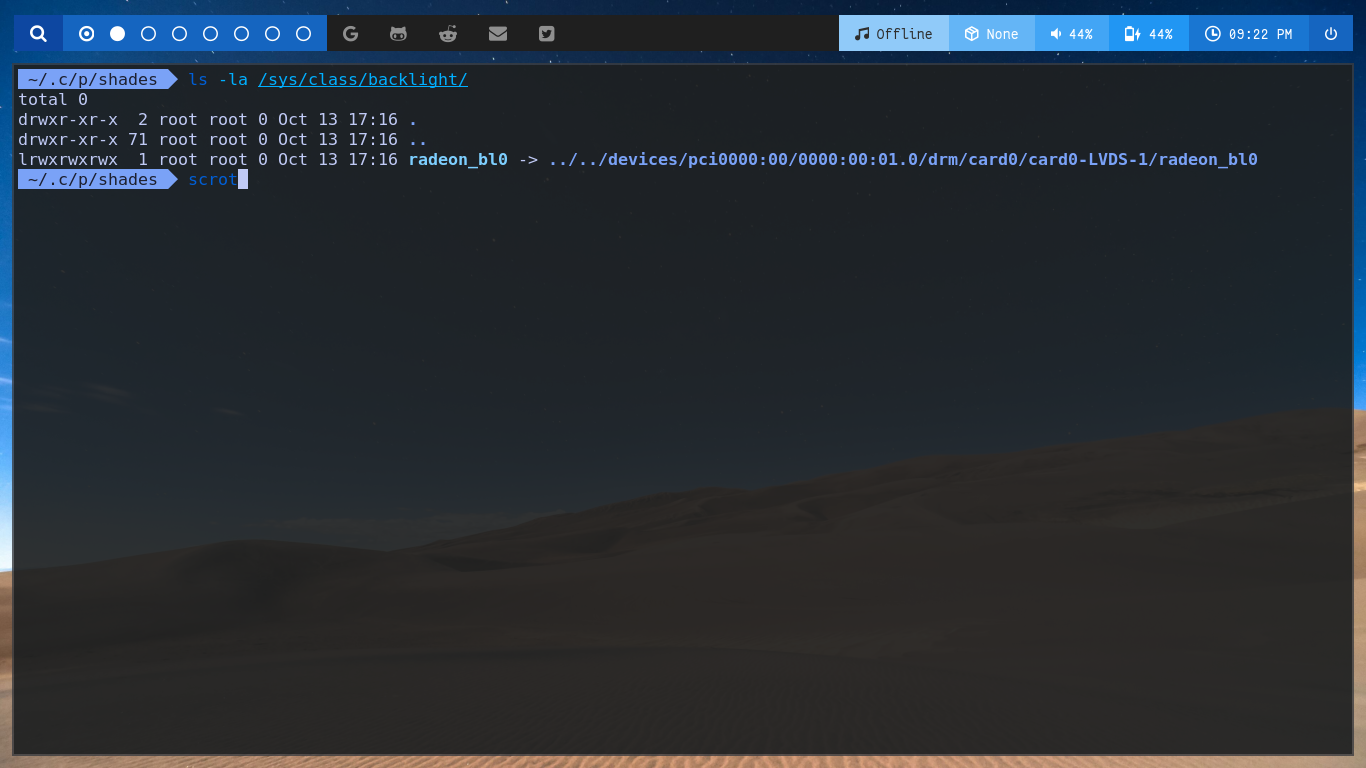Open the /sys/class/backlight/ link in the terminal
1366x768 pixels.
point(363,79)
